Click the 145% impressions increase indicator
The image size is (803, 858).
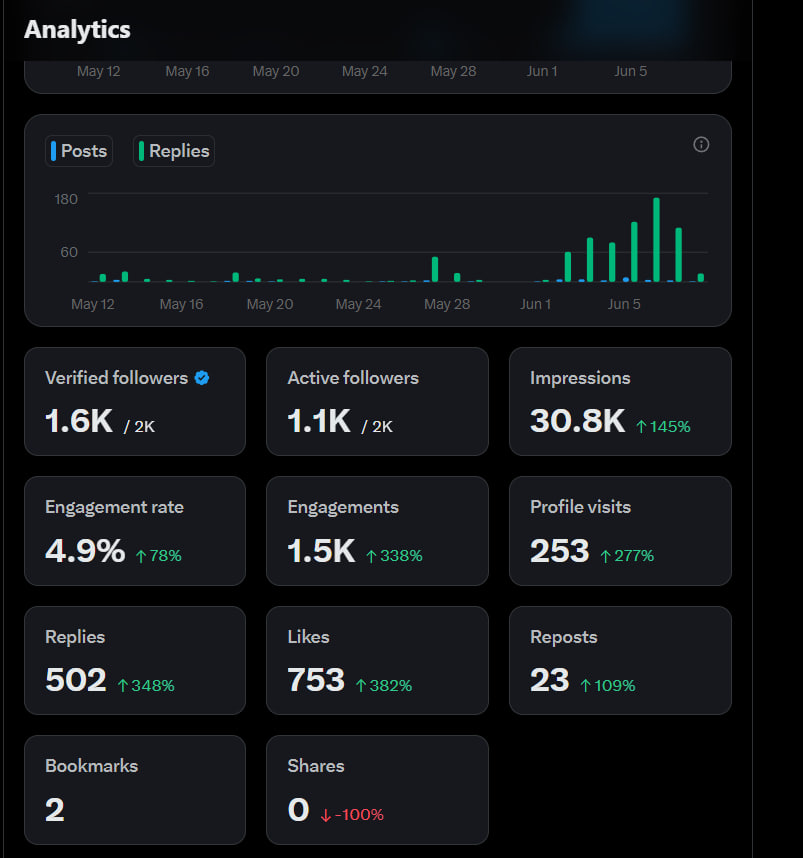(x=663, y=426)
